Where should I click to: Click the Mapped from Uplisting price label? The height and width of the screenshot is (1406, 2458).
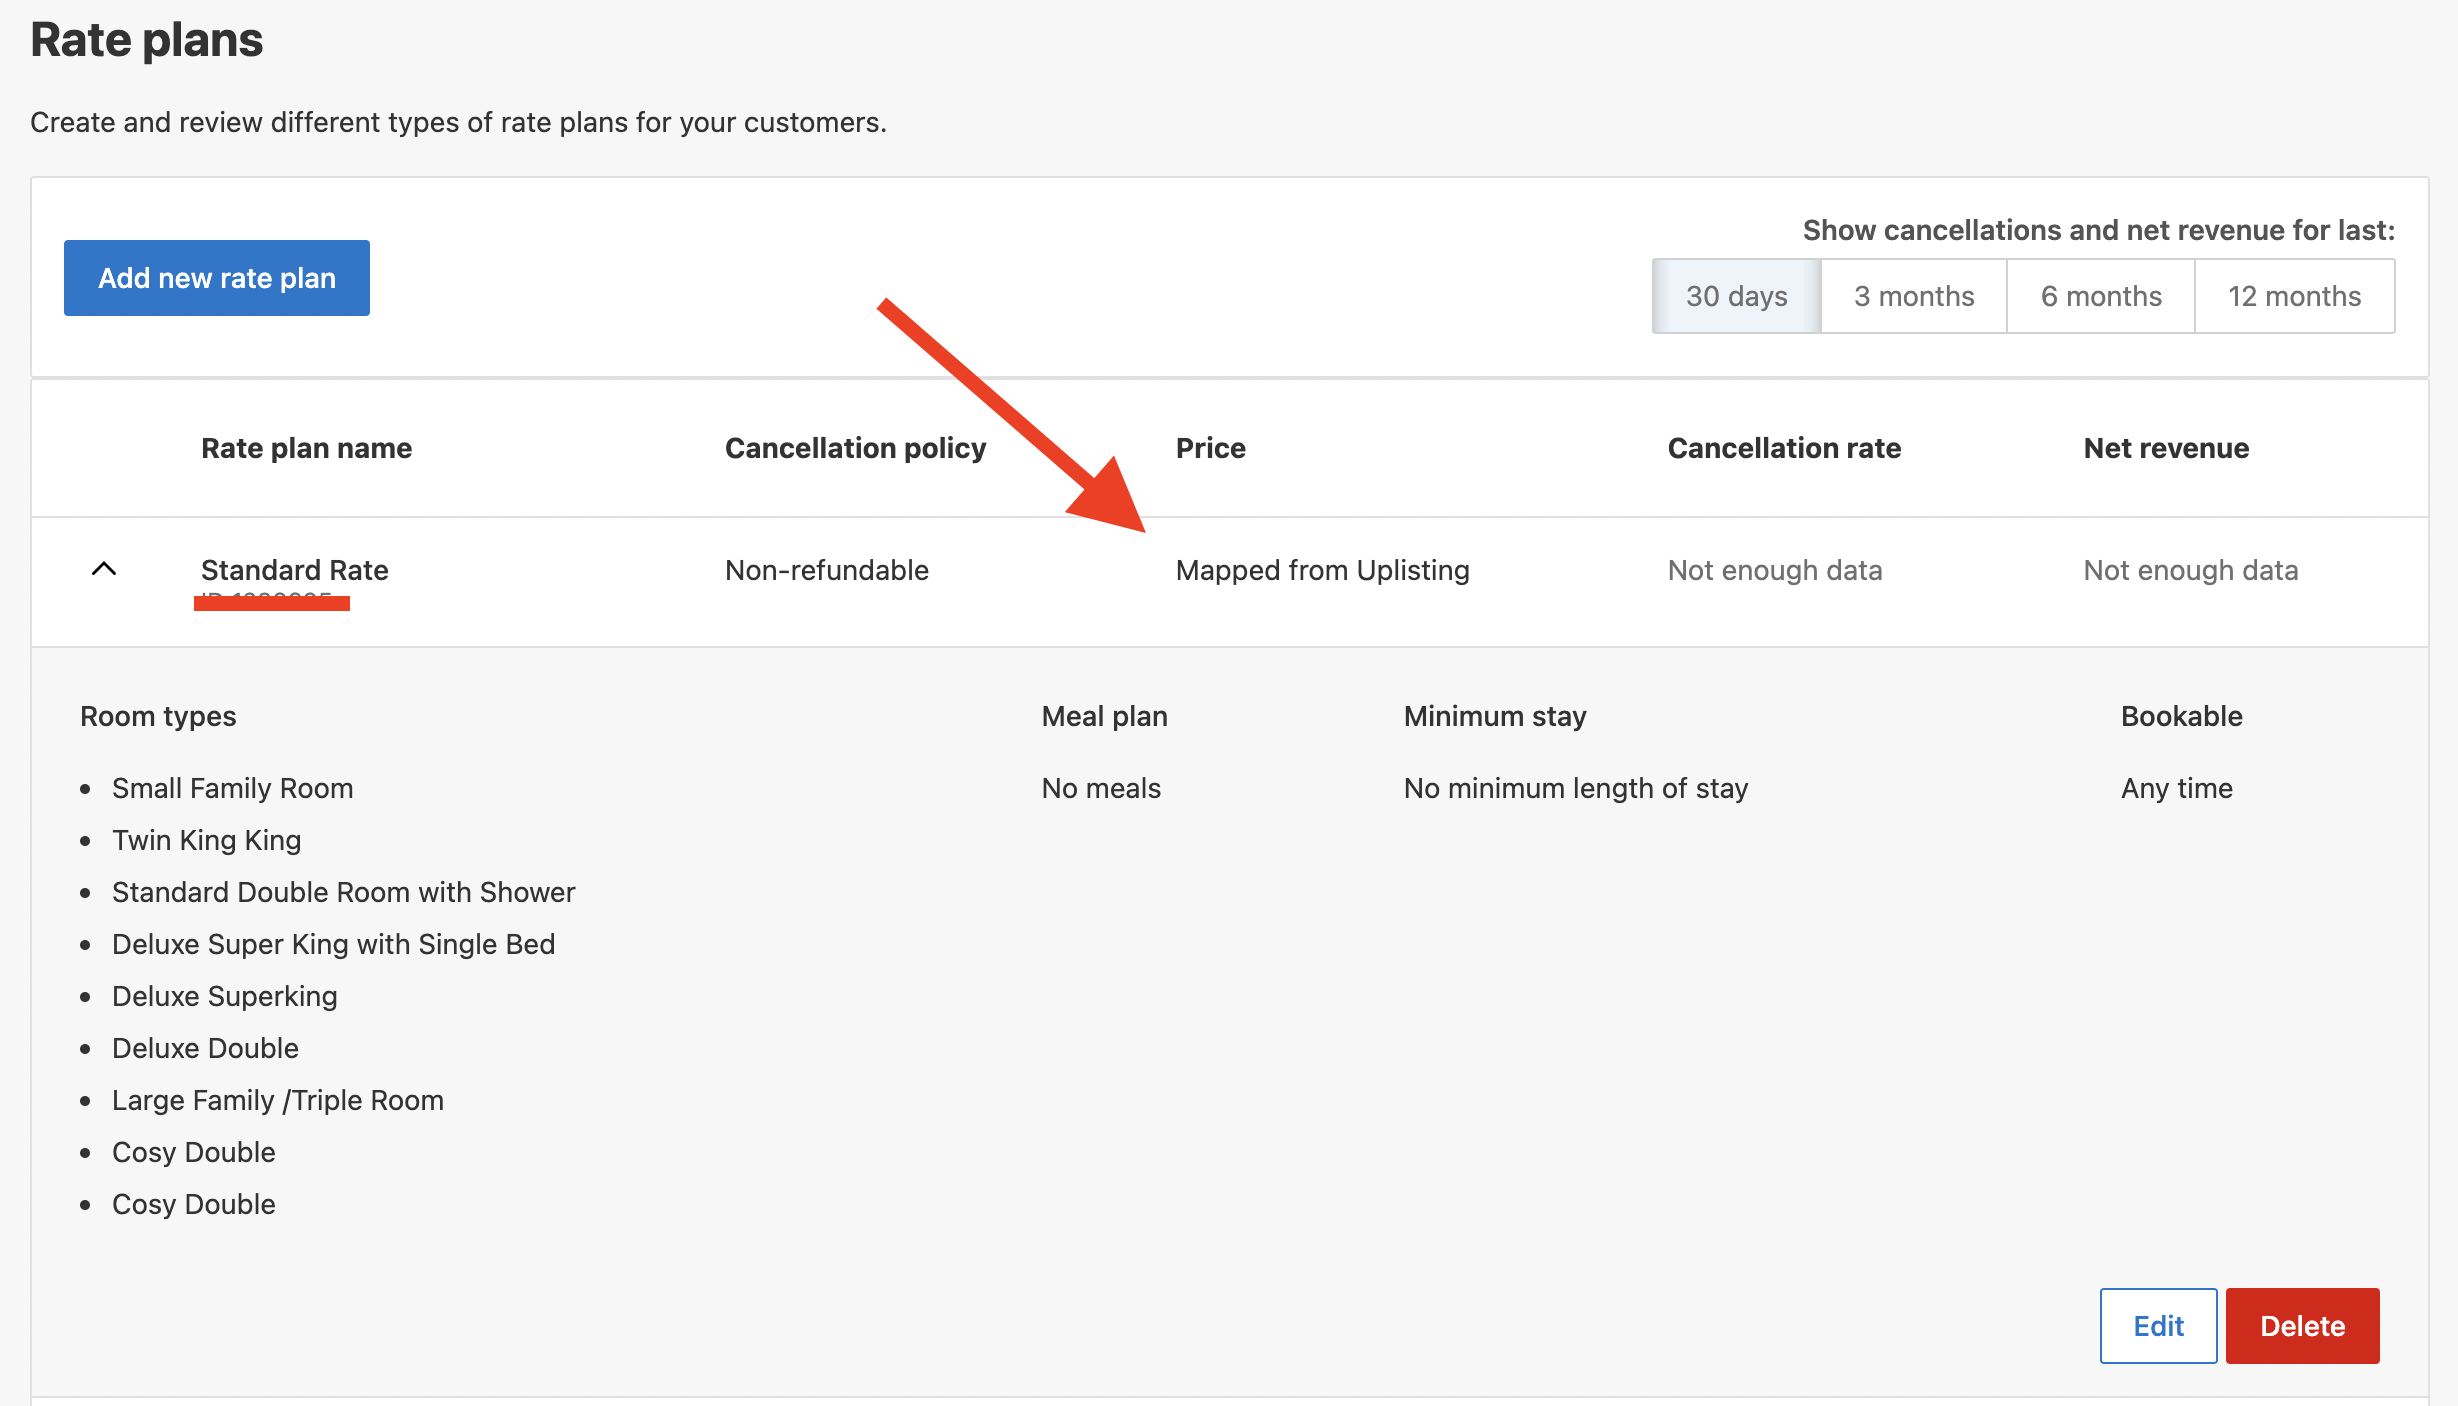coord(1323,570)
